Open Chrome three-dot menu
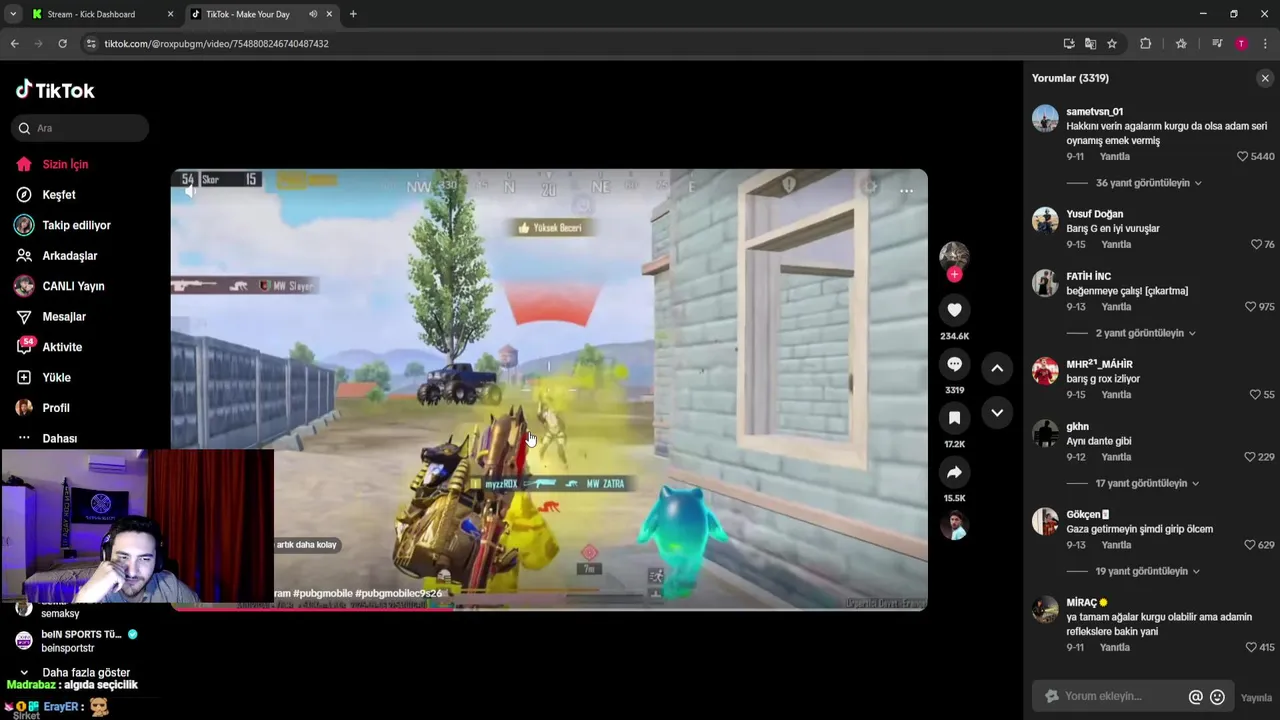This screenshot has width=1280, height=720. 1265,44
